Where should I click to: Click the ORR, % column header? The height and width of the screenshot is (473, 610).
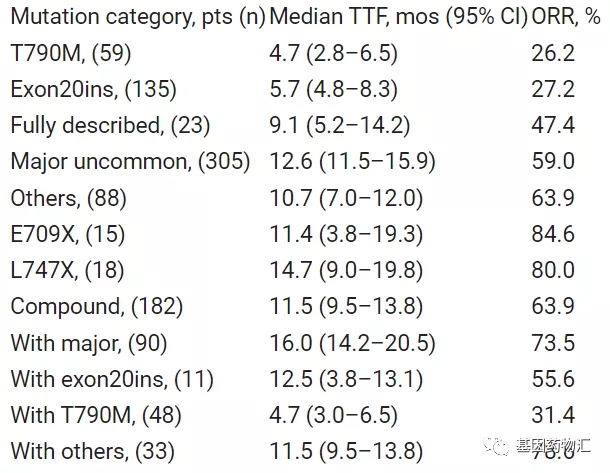click(x=567, y=20)
